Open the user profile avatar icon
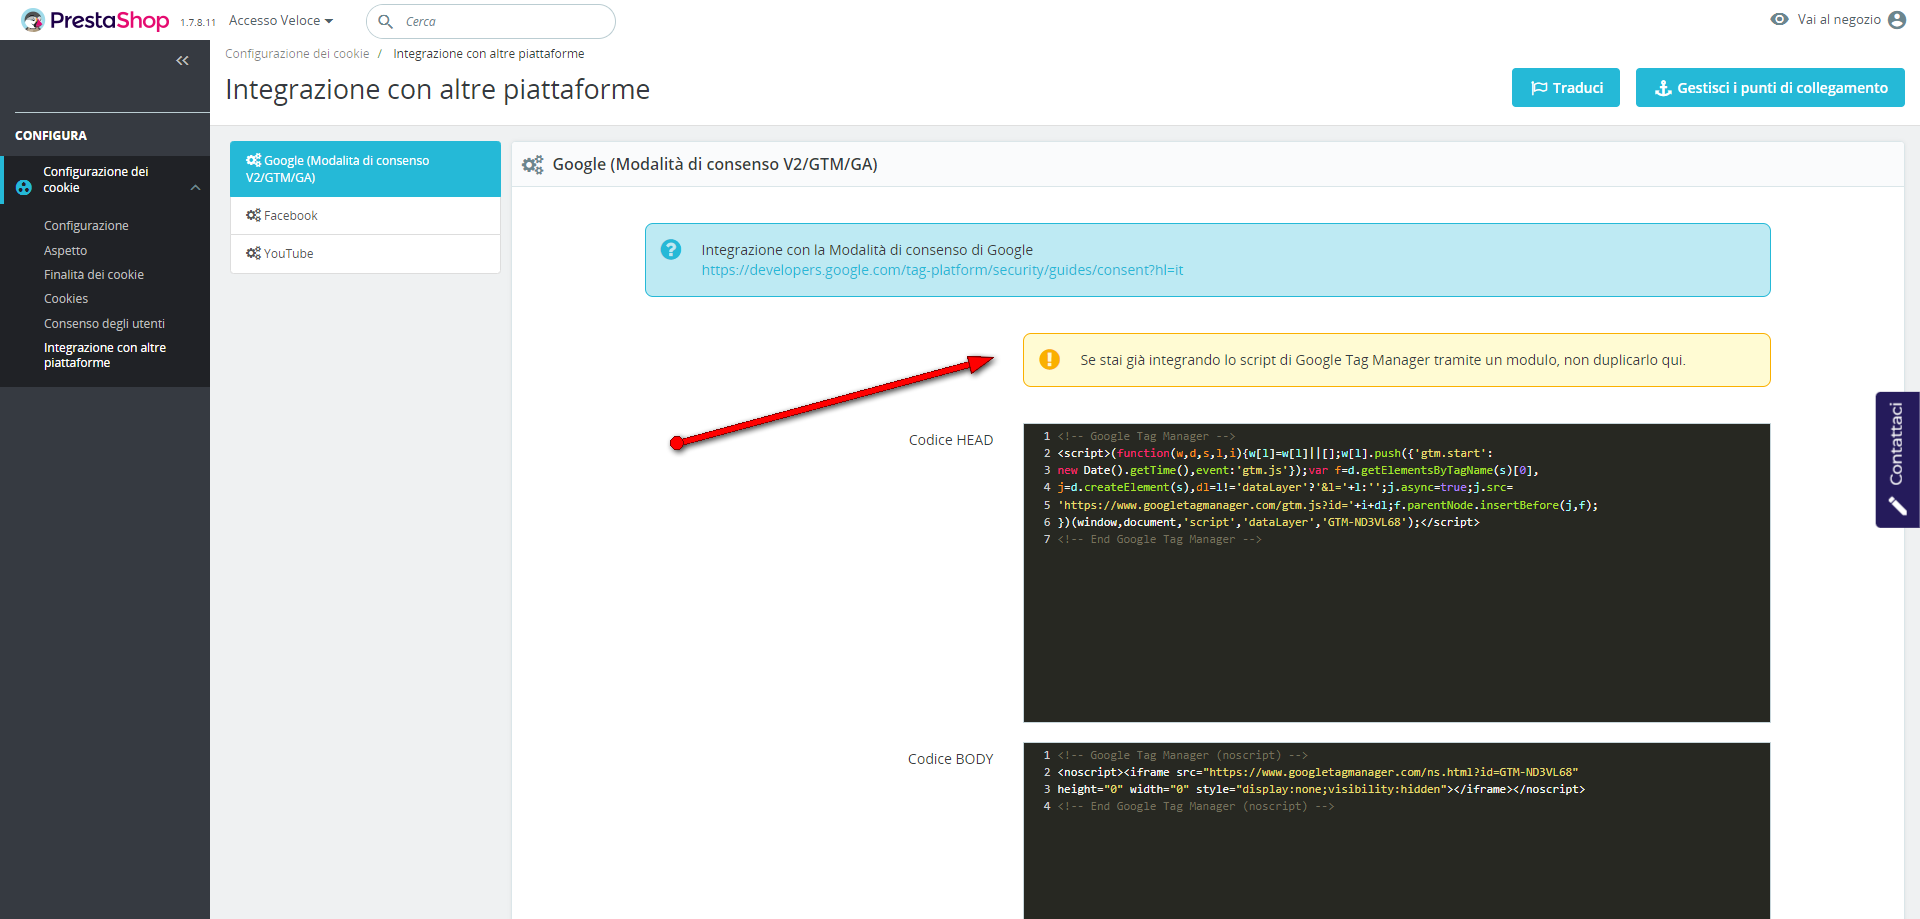1920x919 pixels. [x=1897, y=20]
